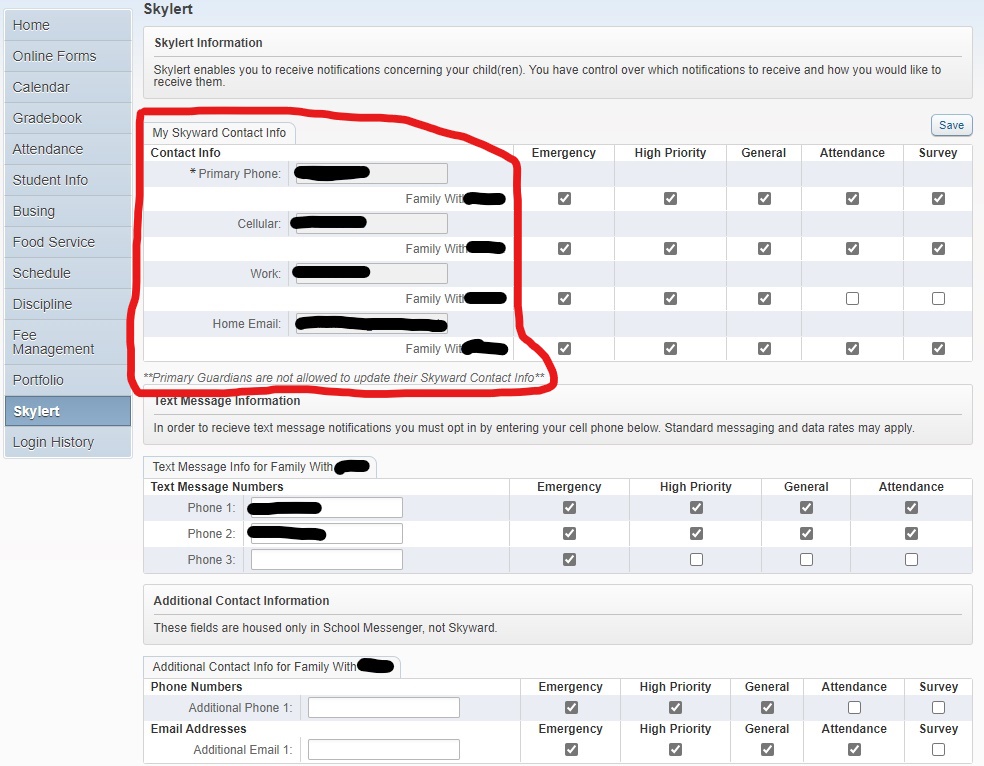Uncheck Emergency for the Home Email contact
The width and height of the screenshot is (984, 766).
(564, 348)
